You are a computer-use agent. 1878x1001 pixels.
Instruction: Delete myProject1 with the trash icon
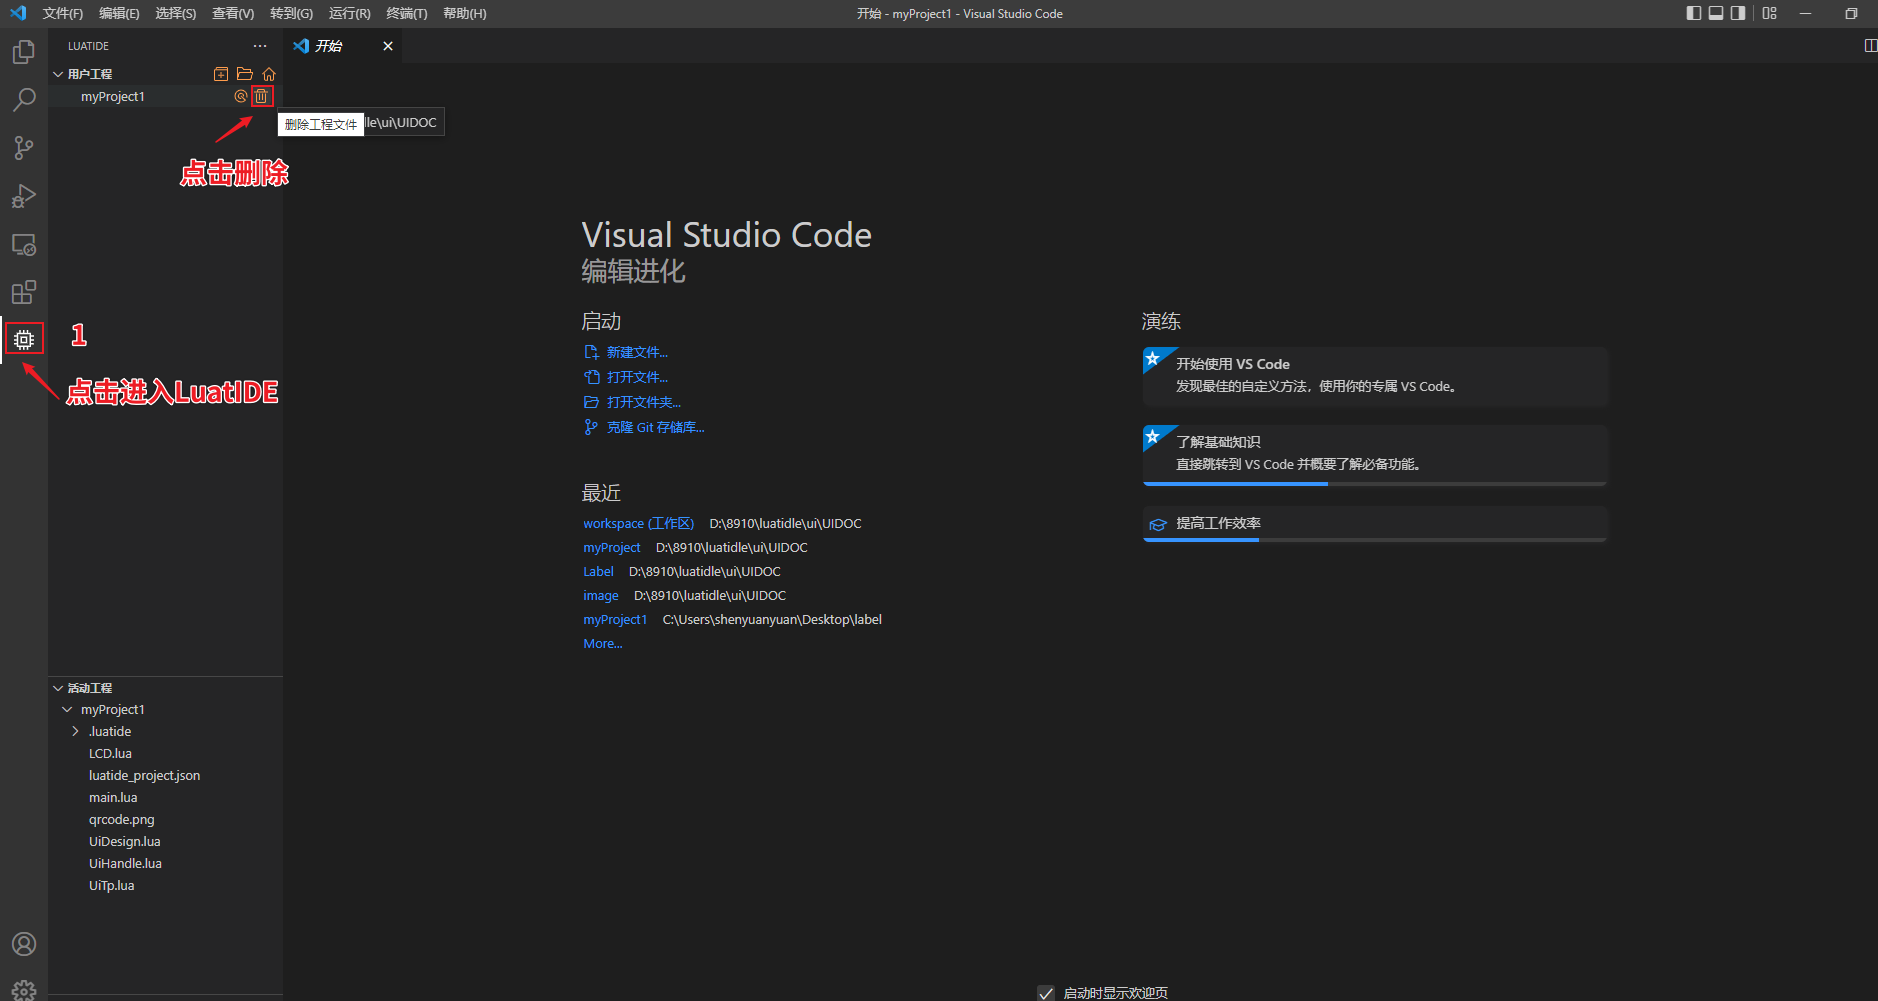pyautogui.click(x=261, y=96)
